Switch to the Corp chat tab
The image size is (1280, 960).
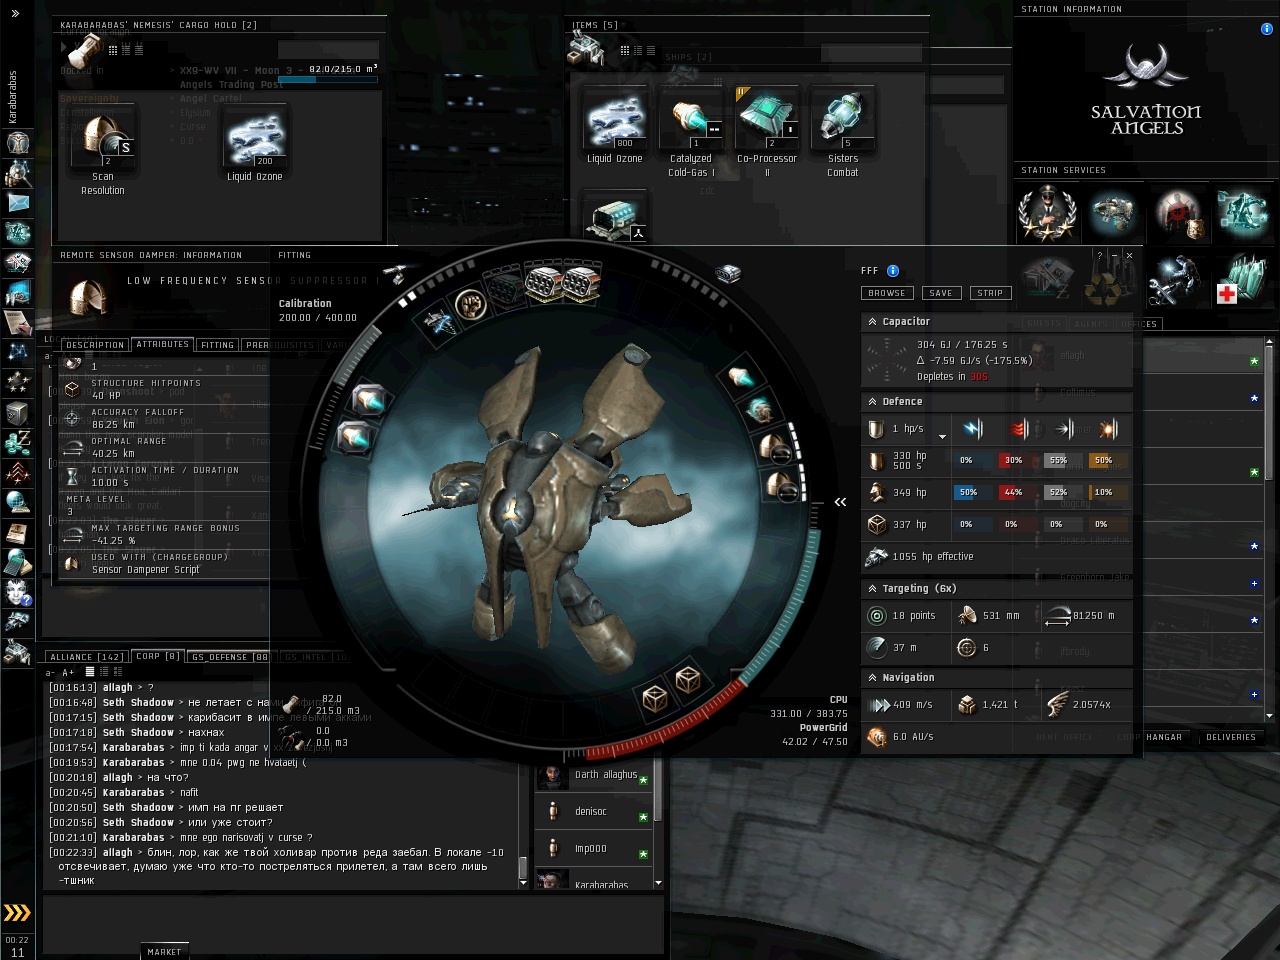coord(158,656)
